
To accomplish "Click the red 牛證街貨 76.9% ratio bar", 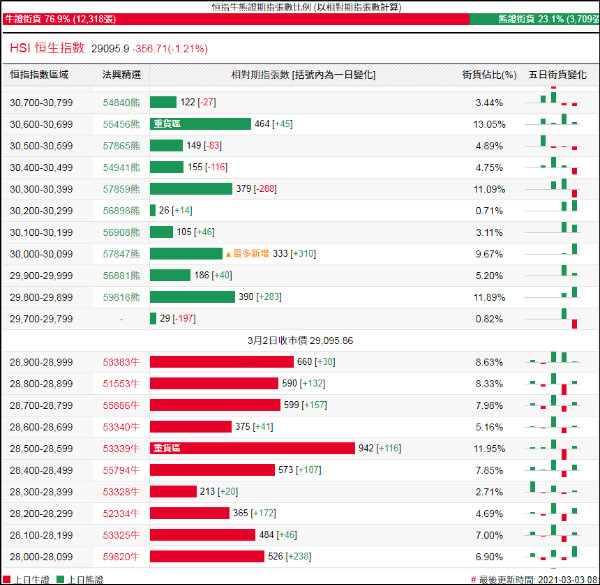I will click(x=236, y=19).
